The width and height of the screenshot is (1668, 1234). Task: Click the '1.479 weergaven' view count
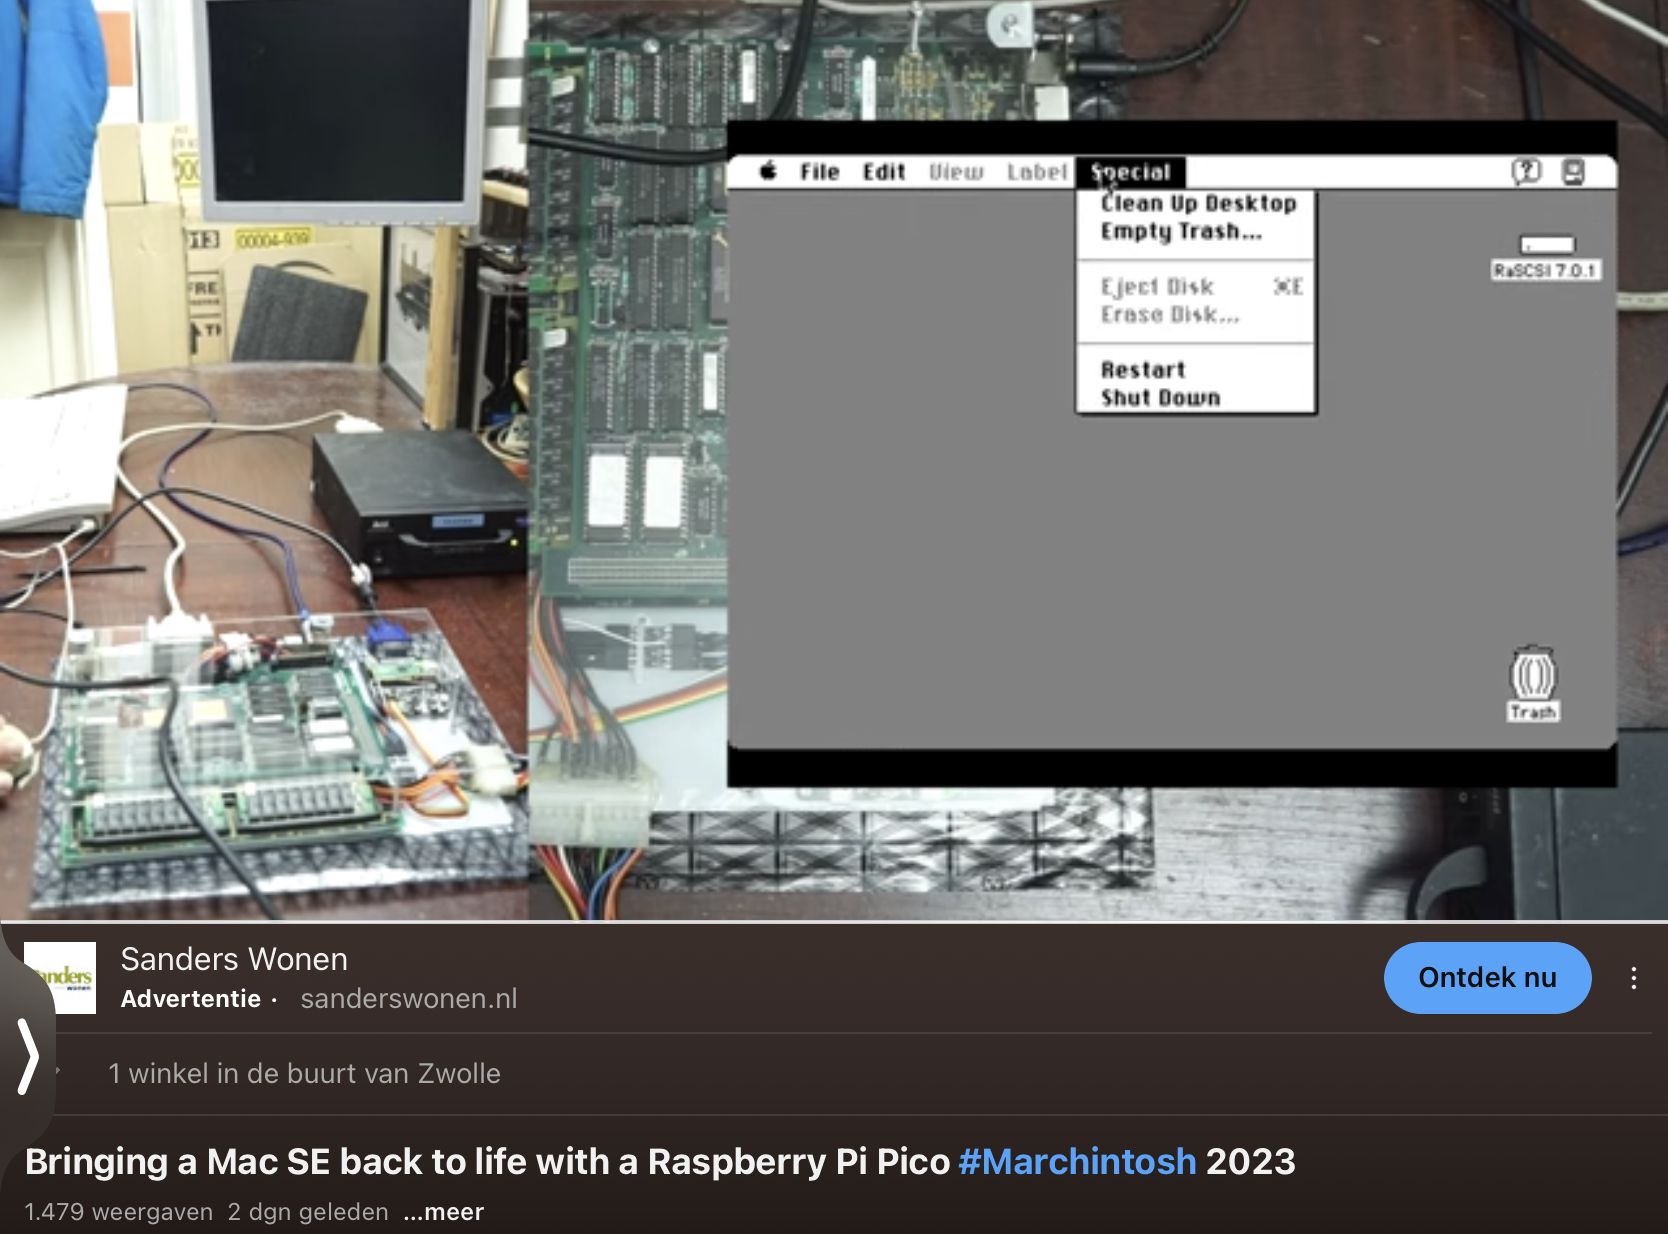(119, 1212)
